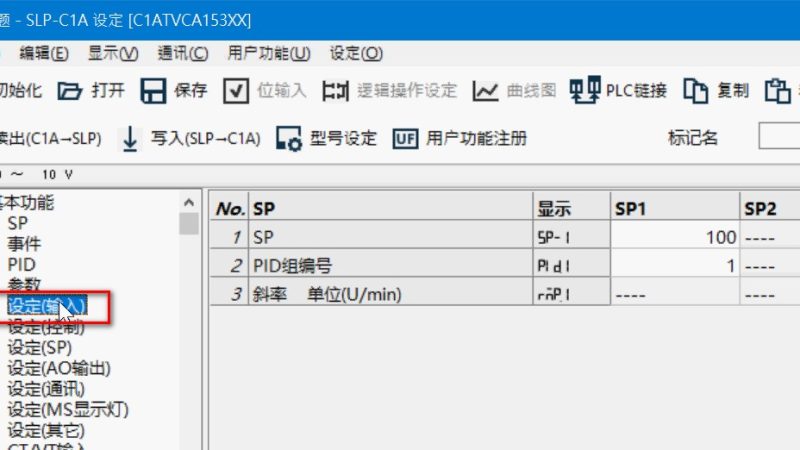Select 设定(AO输出) in the tree
The height and width of the screenshot is (450, 800).
(58, 368)
